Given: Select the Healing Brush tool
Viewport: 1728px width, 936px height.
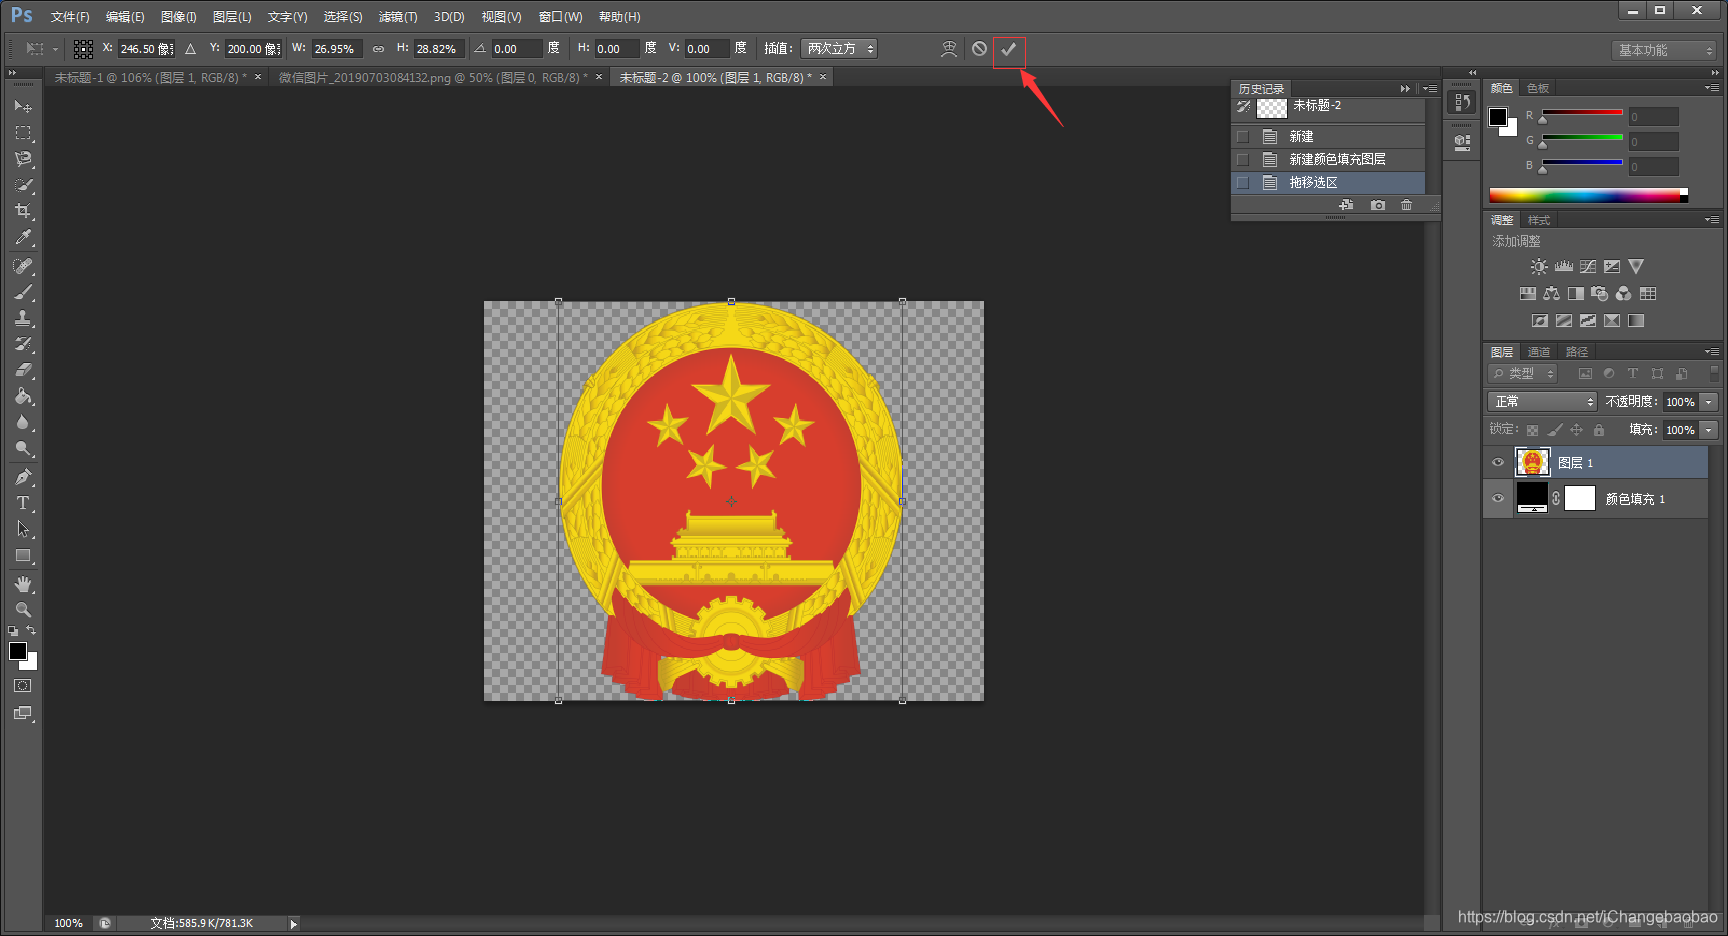Looking at the screenshot, I should (x=23, y=266).
